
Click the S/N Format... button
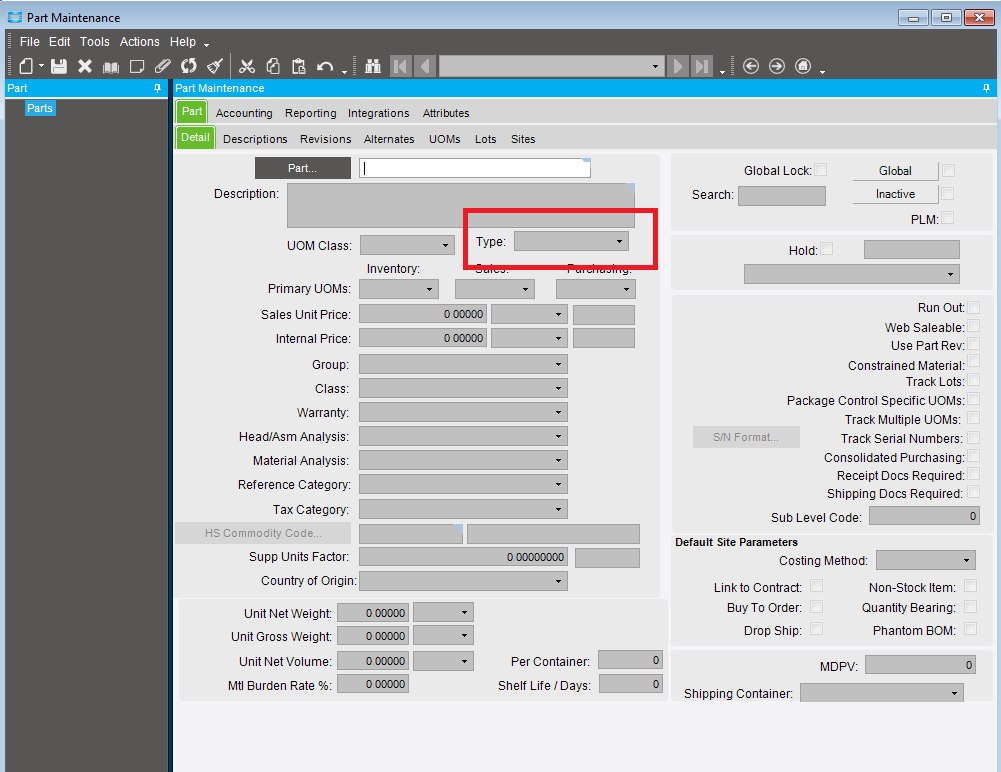746,437
